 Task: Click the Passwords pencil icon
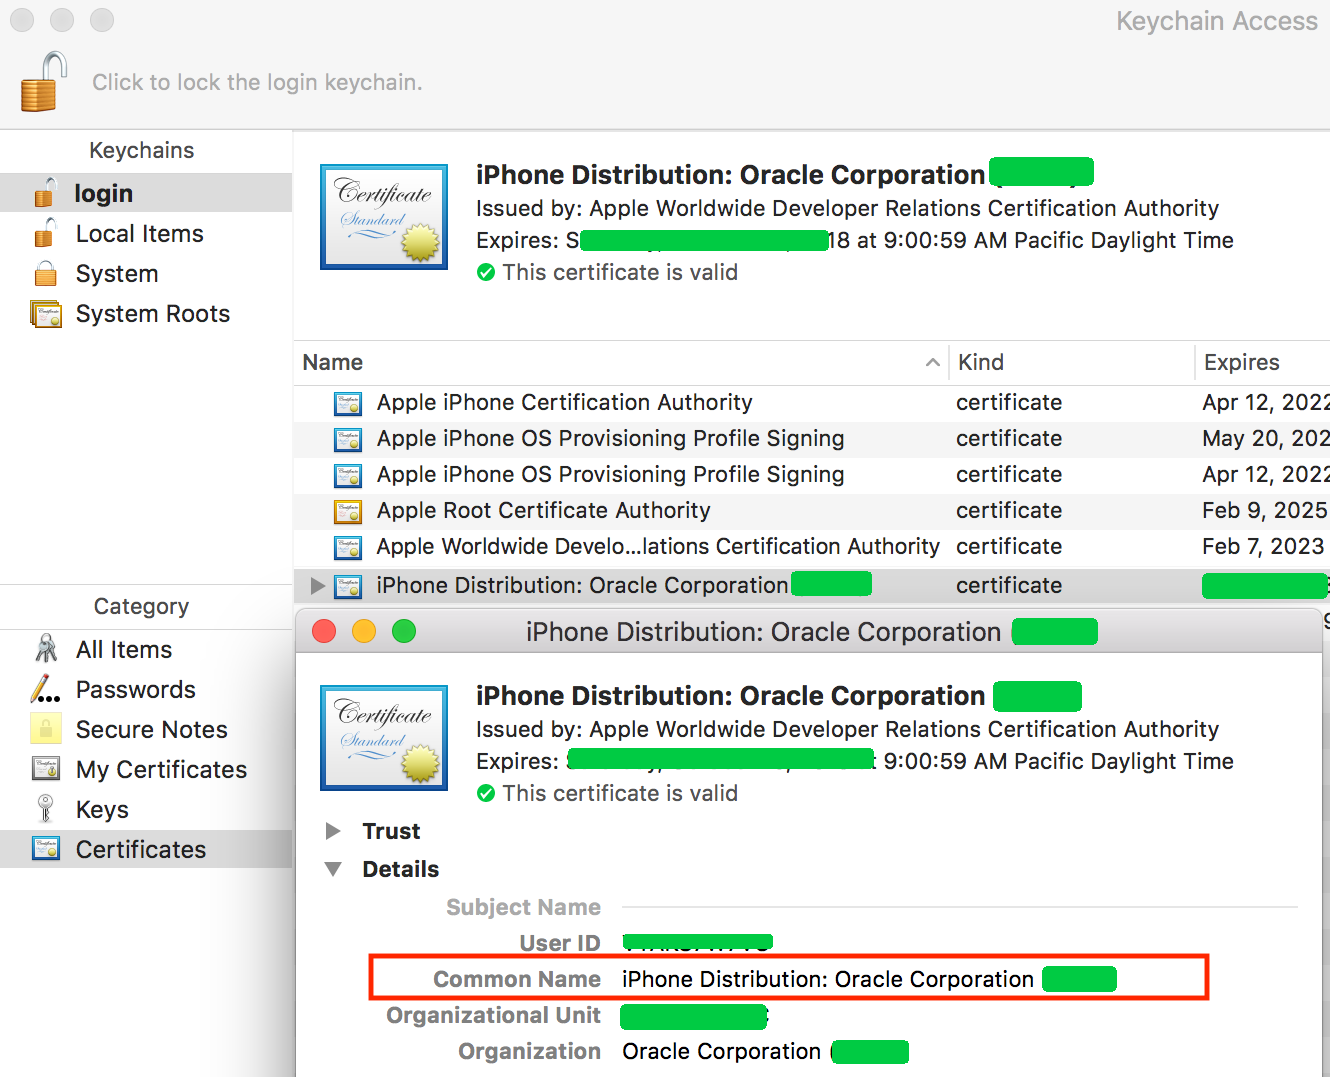(46, 689)
